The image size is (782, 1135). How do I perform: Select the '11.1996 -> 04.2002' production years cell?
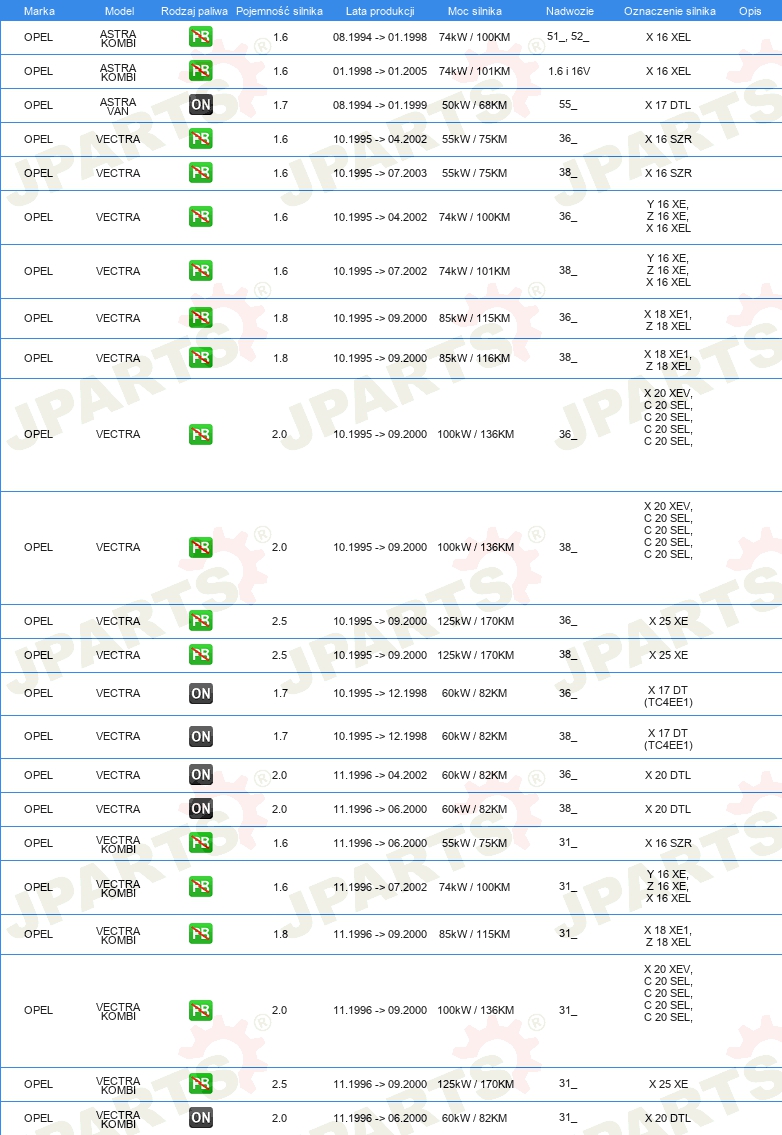pyautogui.click(x=380, y=775)
